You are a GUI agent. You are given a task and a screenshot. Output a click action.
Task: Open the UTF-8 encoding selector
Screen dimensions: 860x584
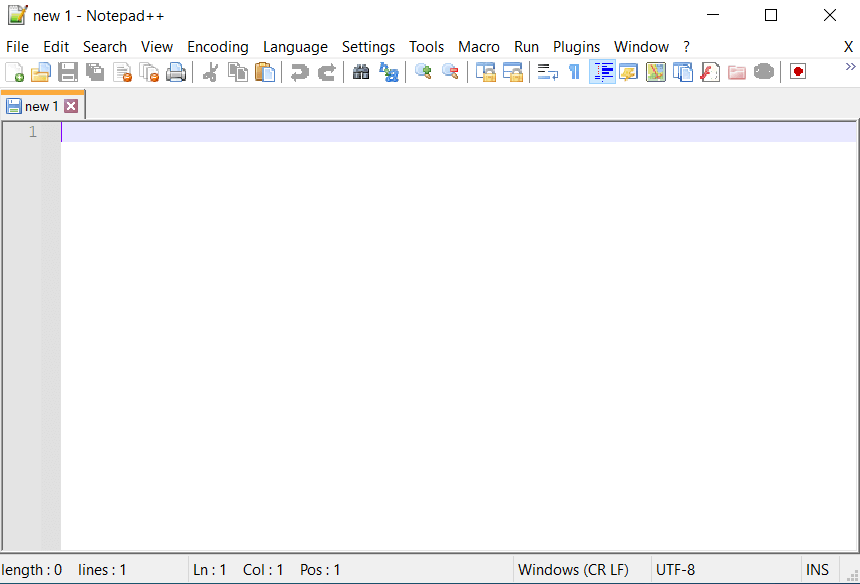click(x=675, y=570)
